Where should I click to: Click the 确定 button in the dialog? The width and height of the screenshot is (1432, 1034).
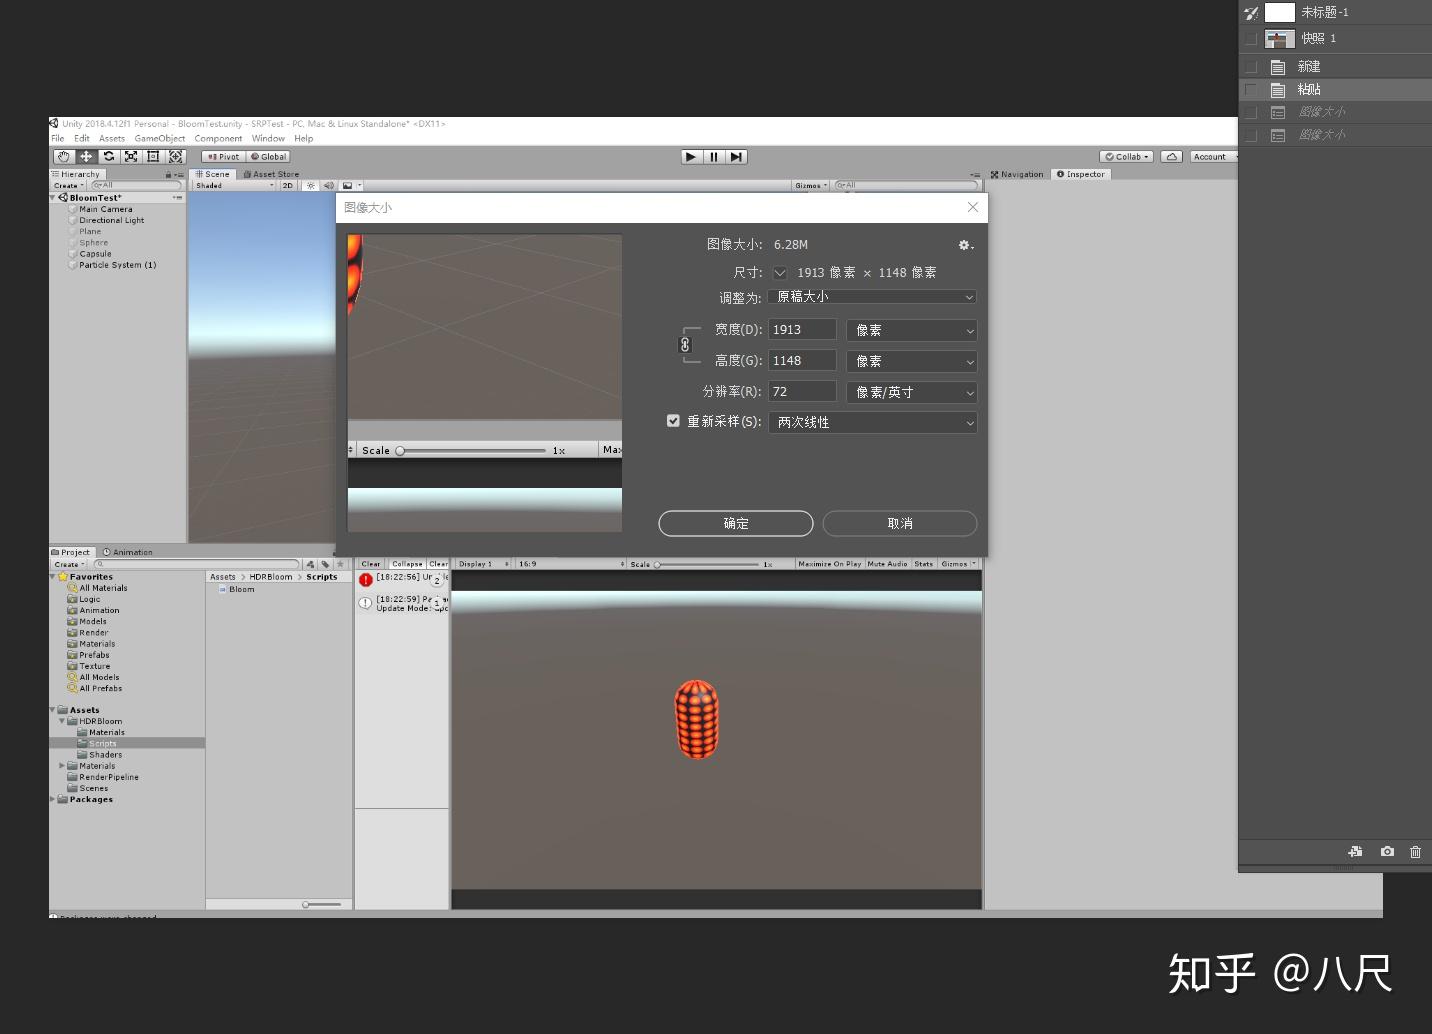tap(735, 523)
